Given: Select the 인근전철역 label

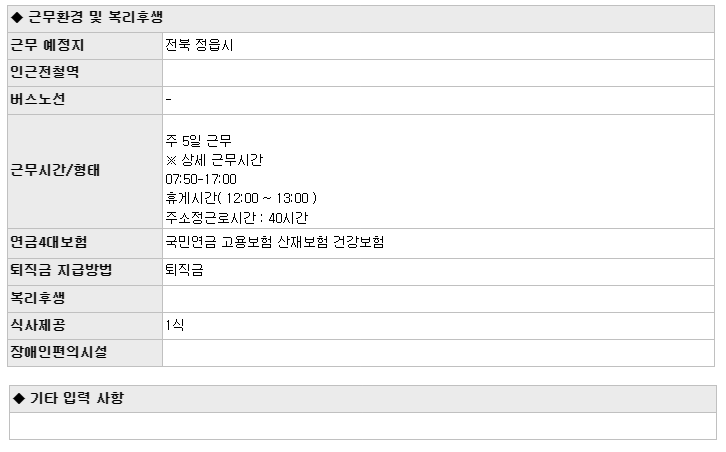Looking at the screenshot, I should pyautogui.click(x=44, y=72).
